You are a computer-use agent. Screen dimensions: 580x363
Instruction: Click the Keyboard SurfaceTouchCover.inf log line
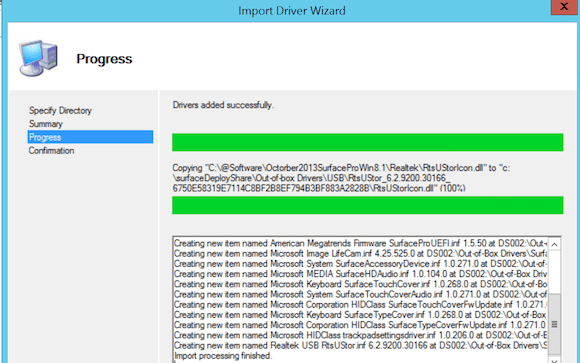tap(361, 284)
